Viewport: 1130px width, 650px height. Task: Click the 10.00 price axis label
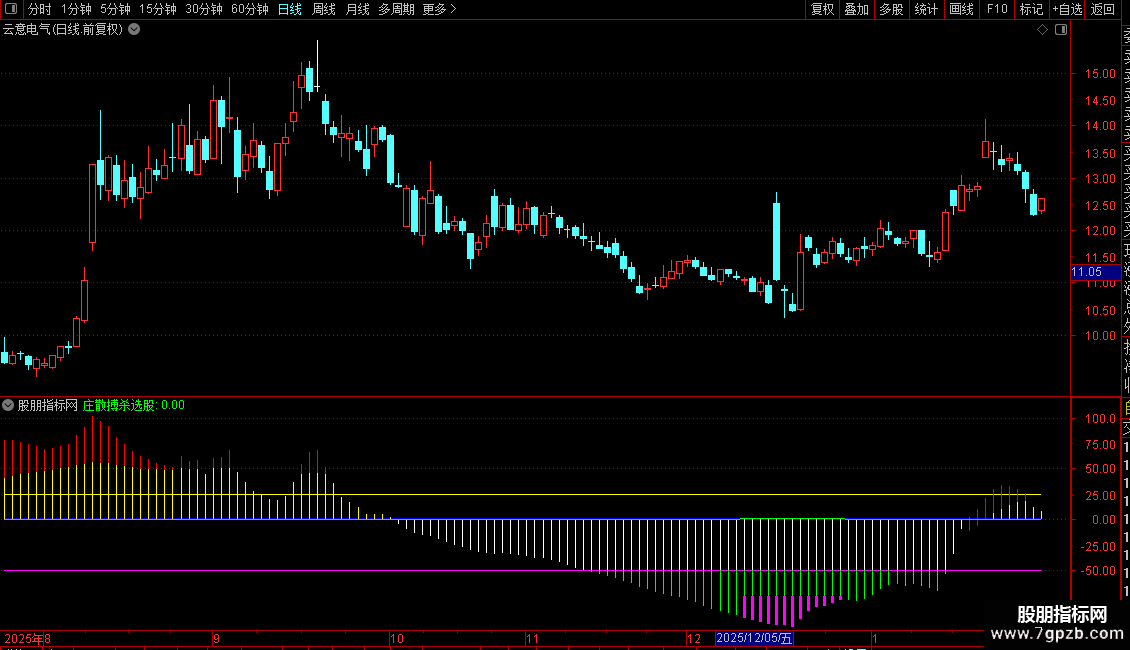click(1100, 336)
